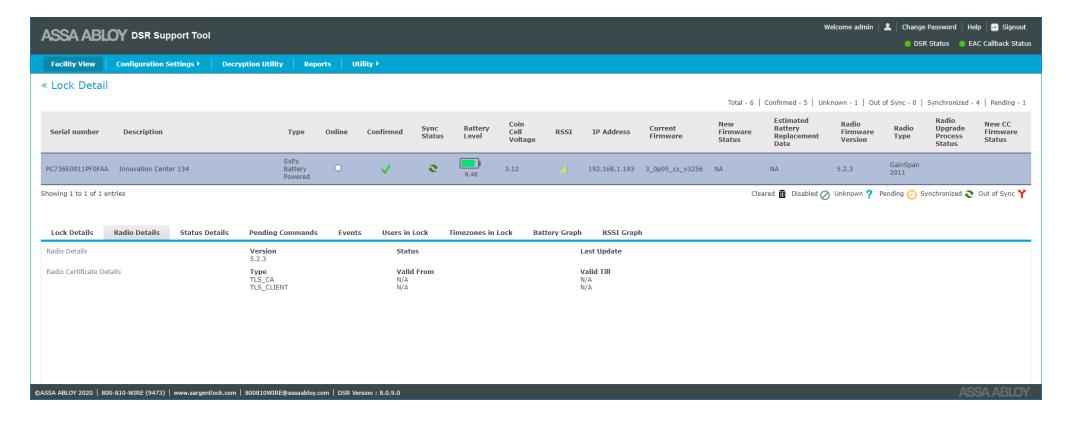This screenshot has height=427, width=1072.
Task: Go back via the « Lock Detail link
Action: click(x=75, y=85)
